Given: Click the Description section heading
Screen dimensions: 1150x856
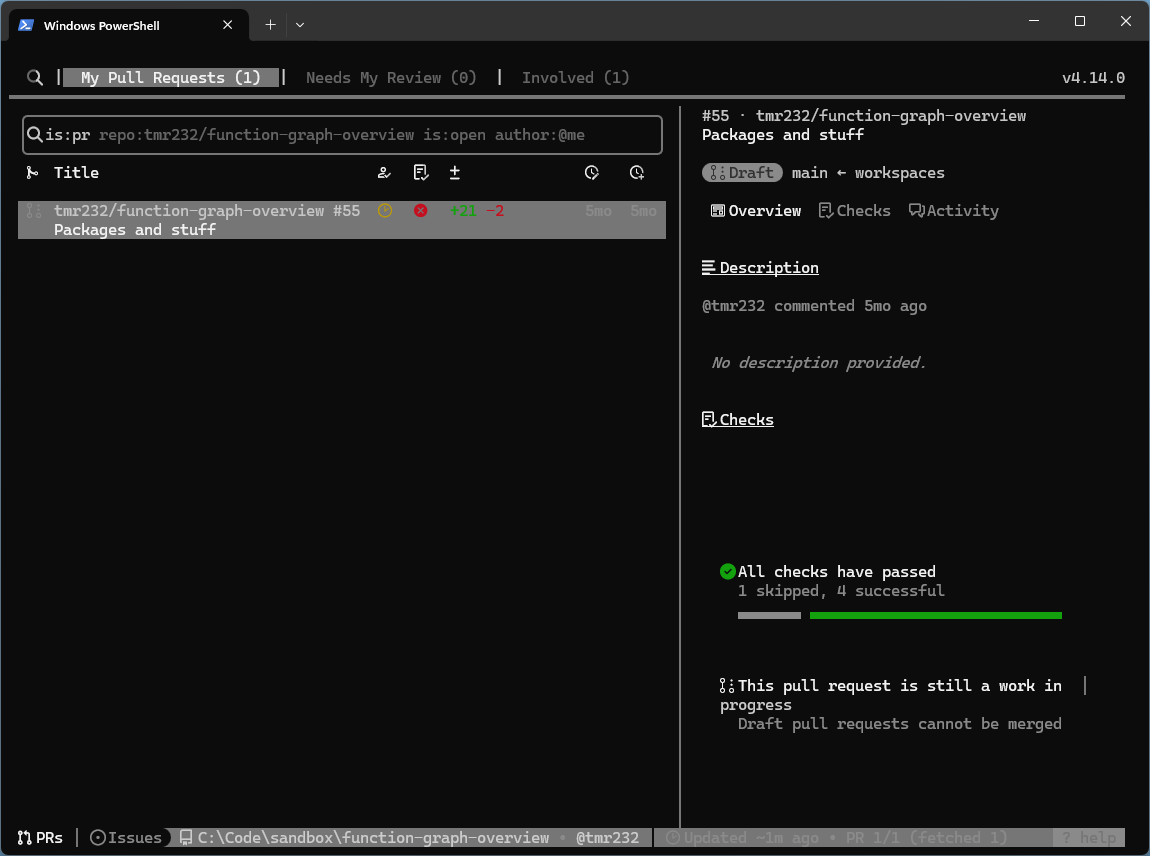Looking at the screenshot, I should pos(761,268).
